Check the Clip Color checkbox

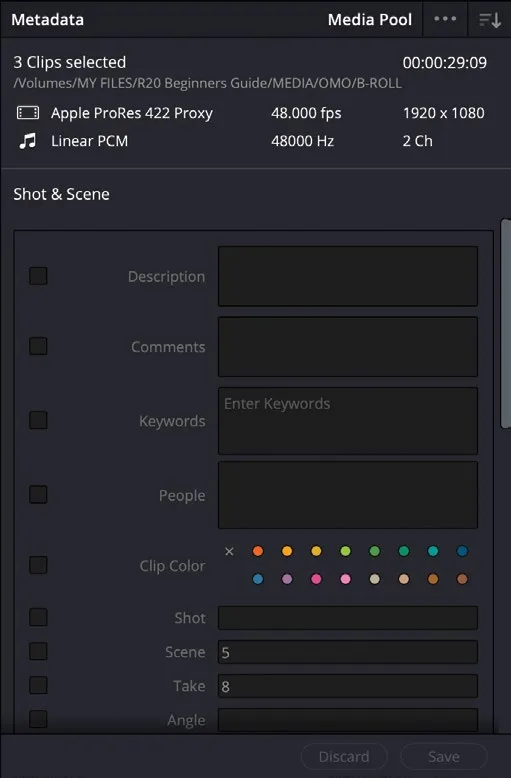tap(38, 565)
